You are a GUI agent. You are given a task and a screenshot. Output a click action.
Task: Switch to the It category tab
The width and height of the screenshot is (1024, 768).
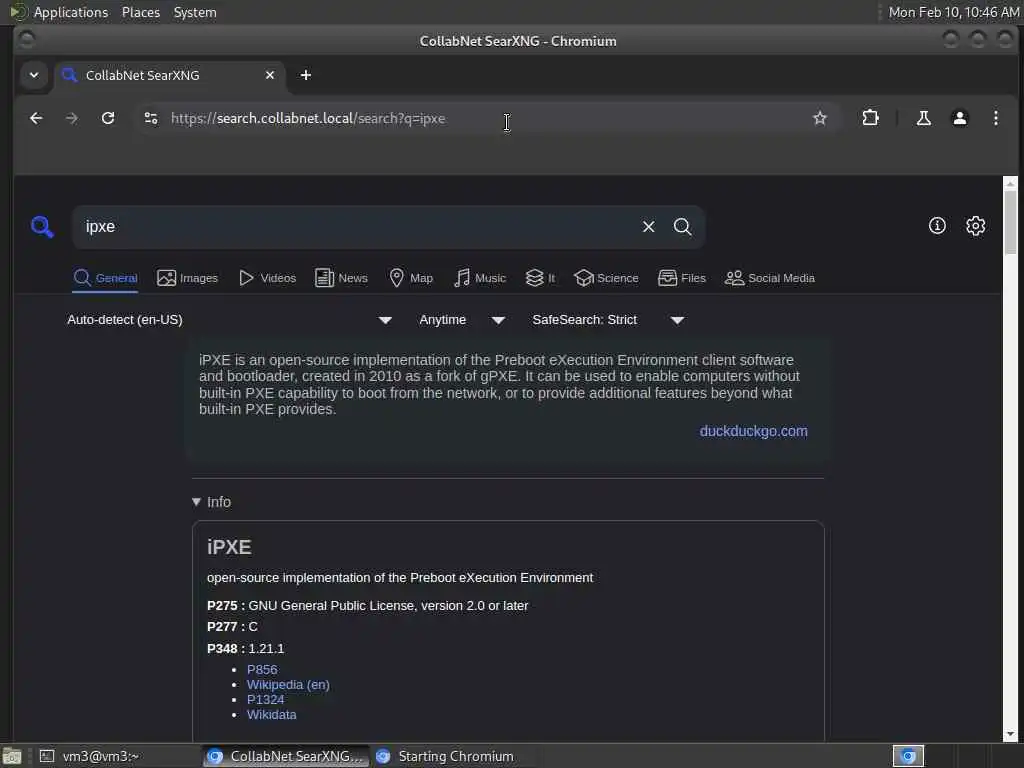tap(540, 278)
